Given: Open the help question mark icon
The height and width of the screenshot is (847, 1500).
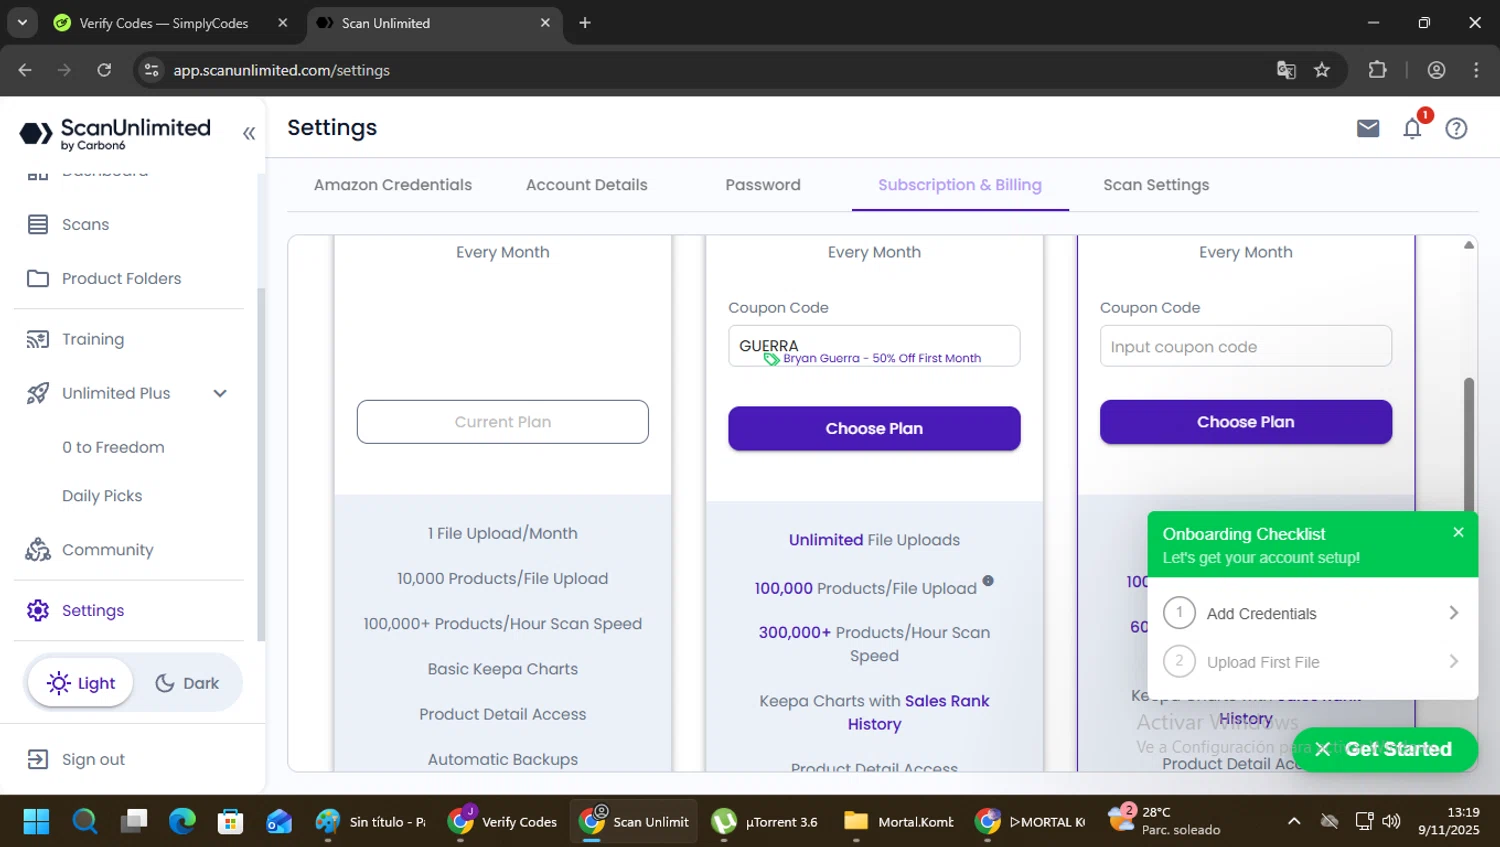Looking at the screenshot, I should pos(1456,128).
